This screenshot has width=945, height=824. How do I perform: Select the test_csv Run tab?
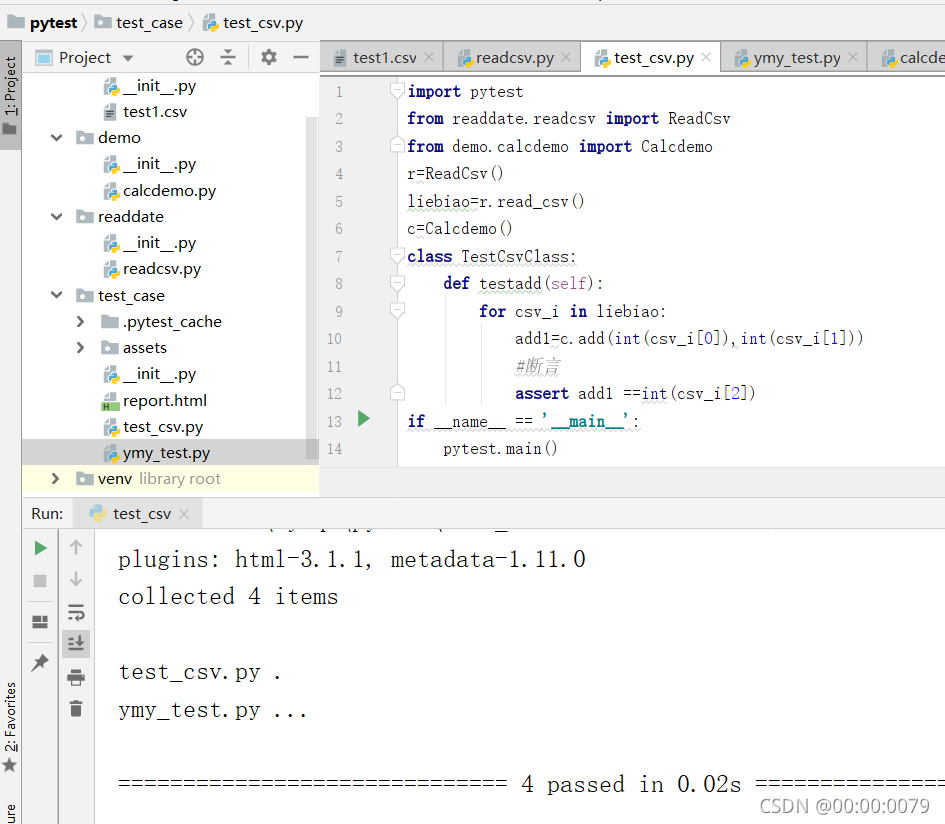[138, 514]
